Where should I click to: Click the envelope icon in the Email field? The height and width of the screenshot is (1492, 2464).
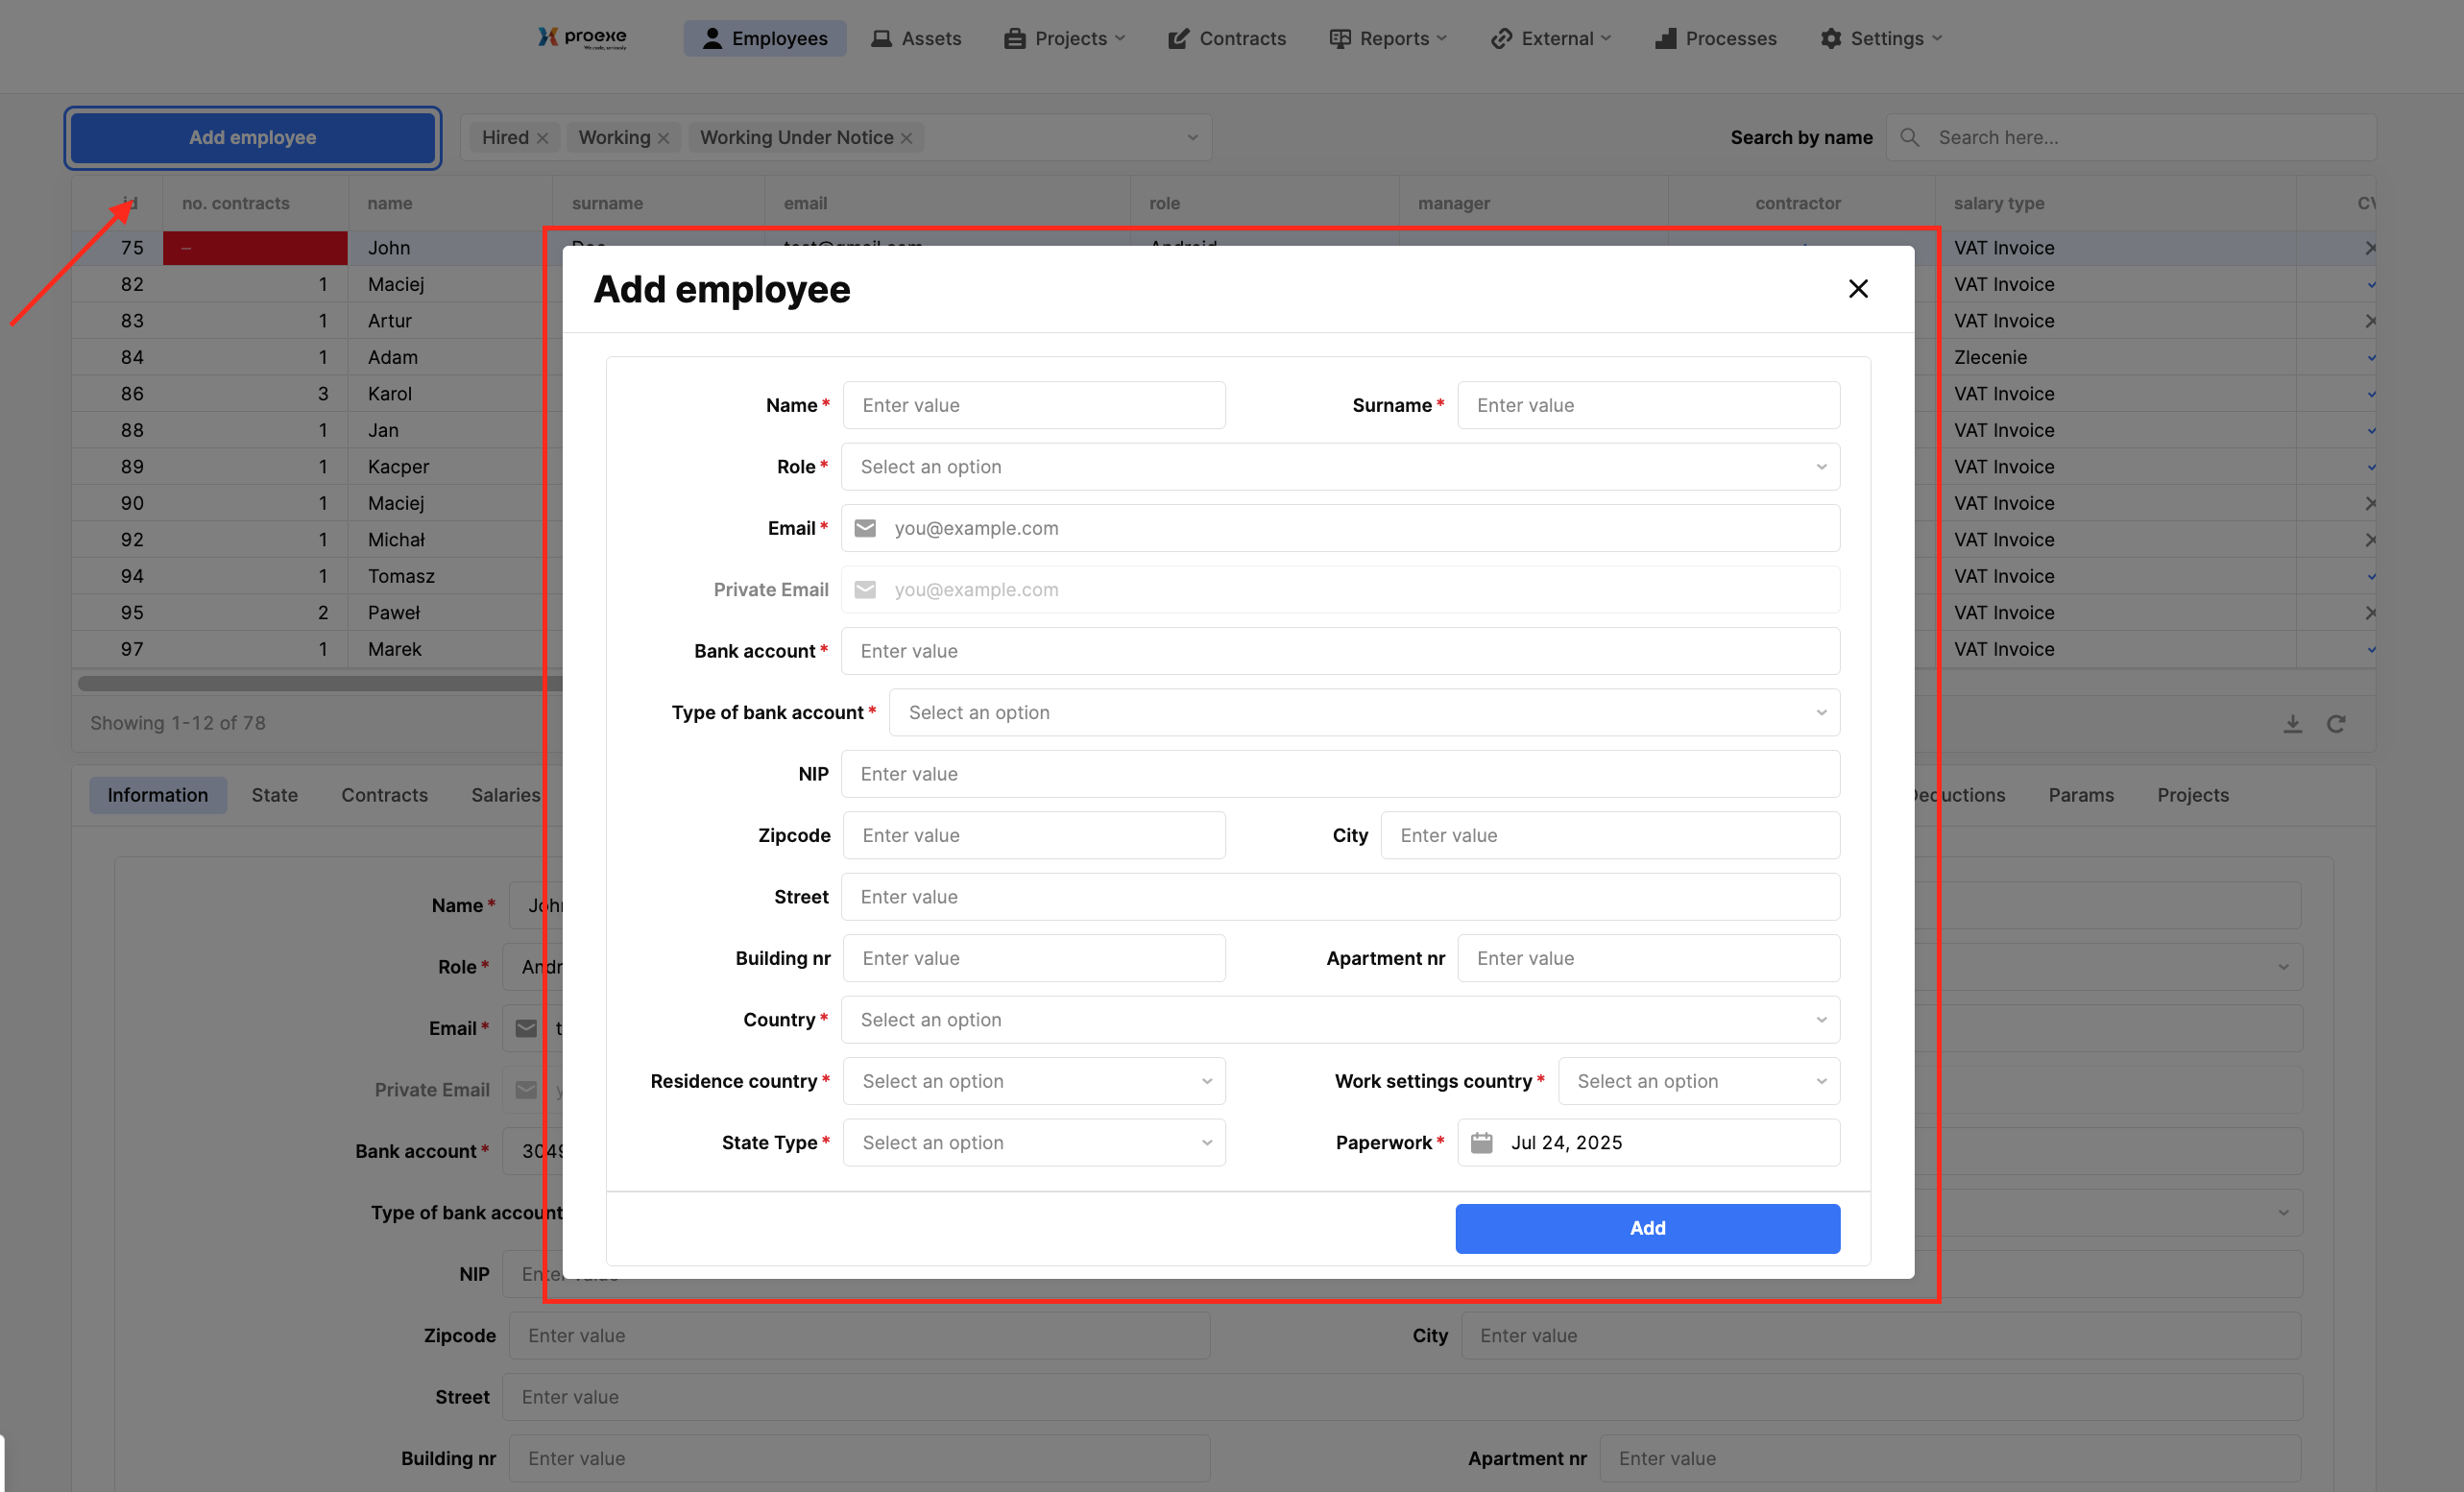[865, 528]
